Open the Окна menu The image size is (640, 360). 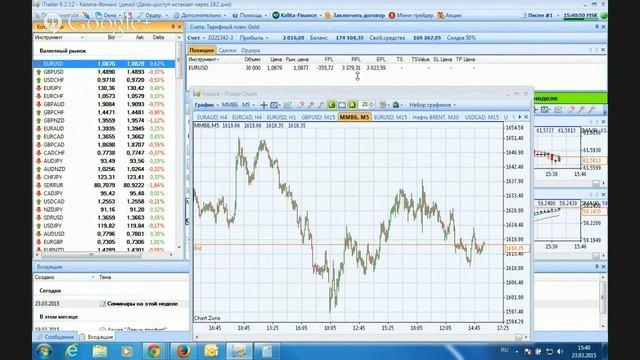pyautogui.click(x=109, y=15)
